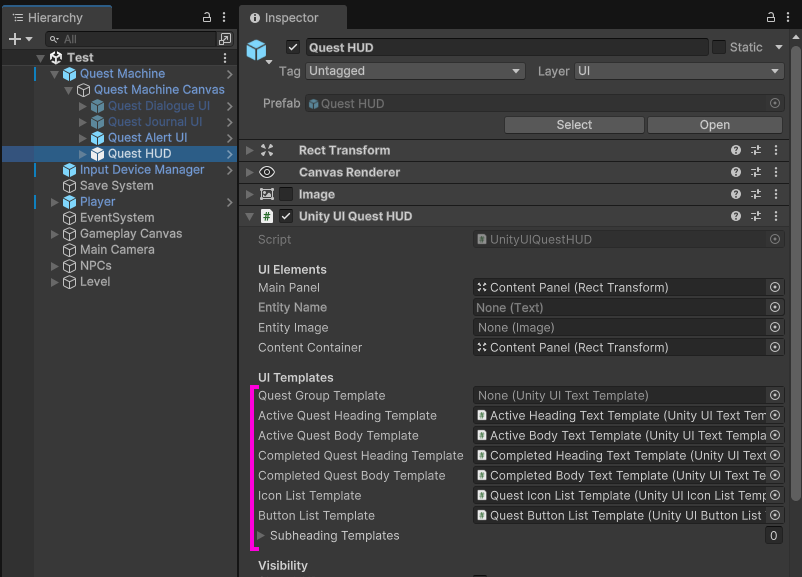Switch to the Hierarchy tab
The image size is (802, 577).
tap(56, 18)
